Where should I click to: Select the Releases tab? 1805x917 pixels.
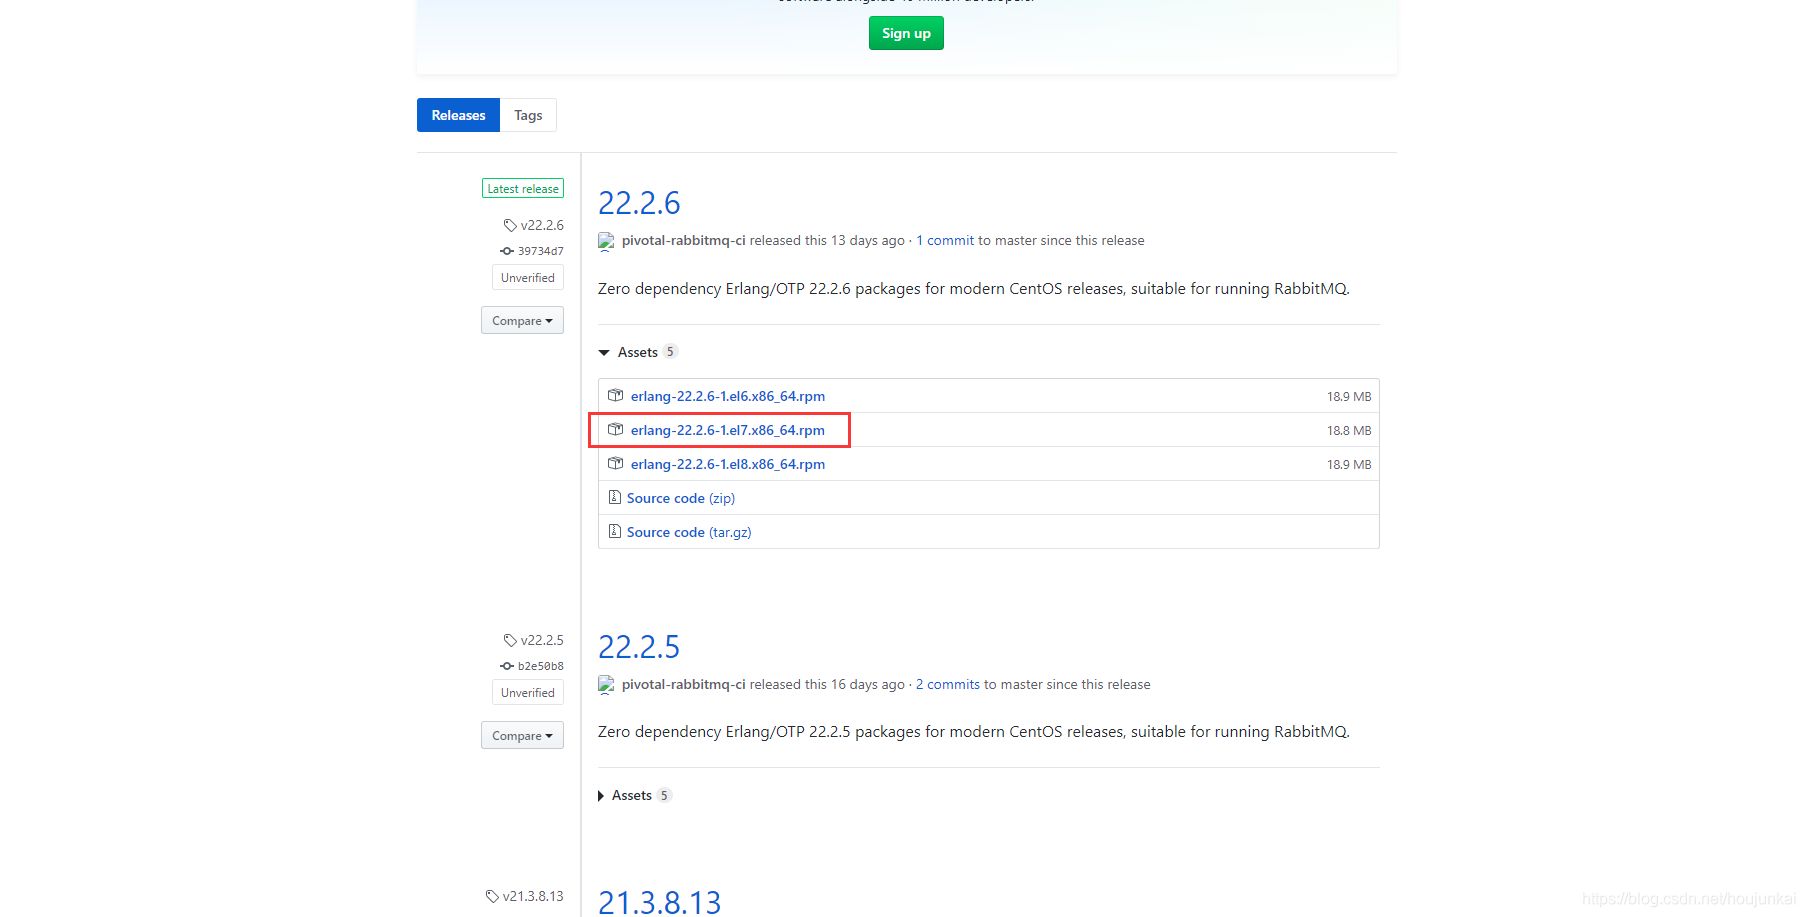458,115
